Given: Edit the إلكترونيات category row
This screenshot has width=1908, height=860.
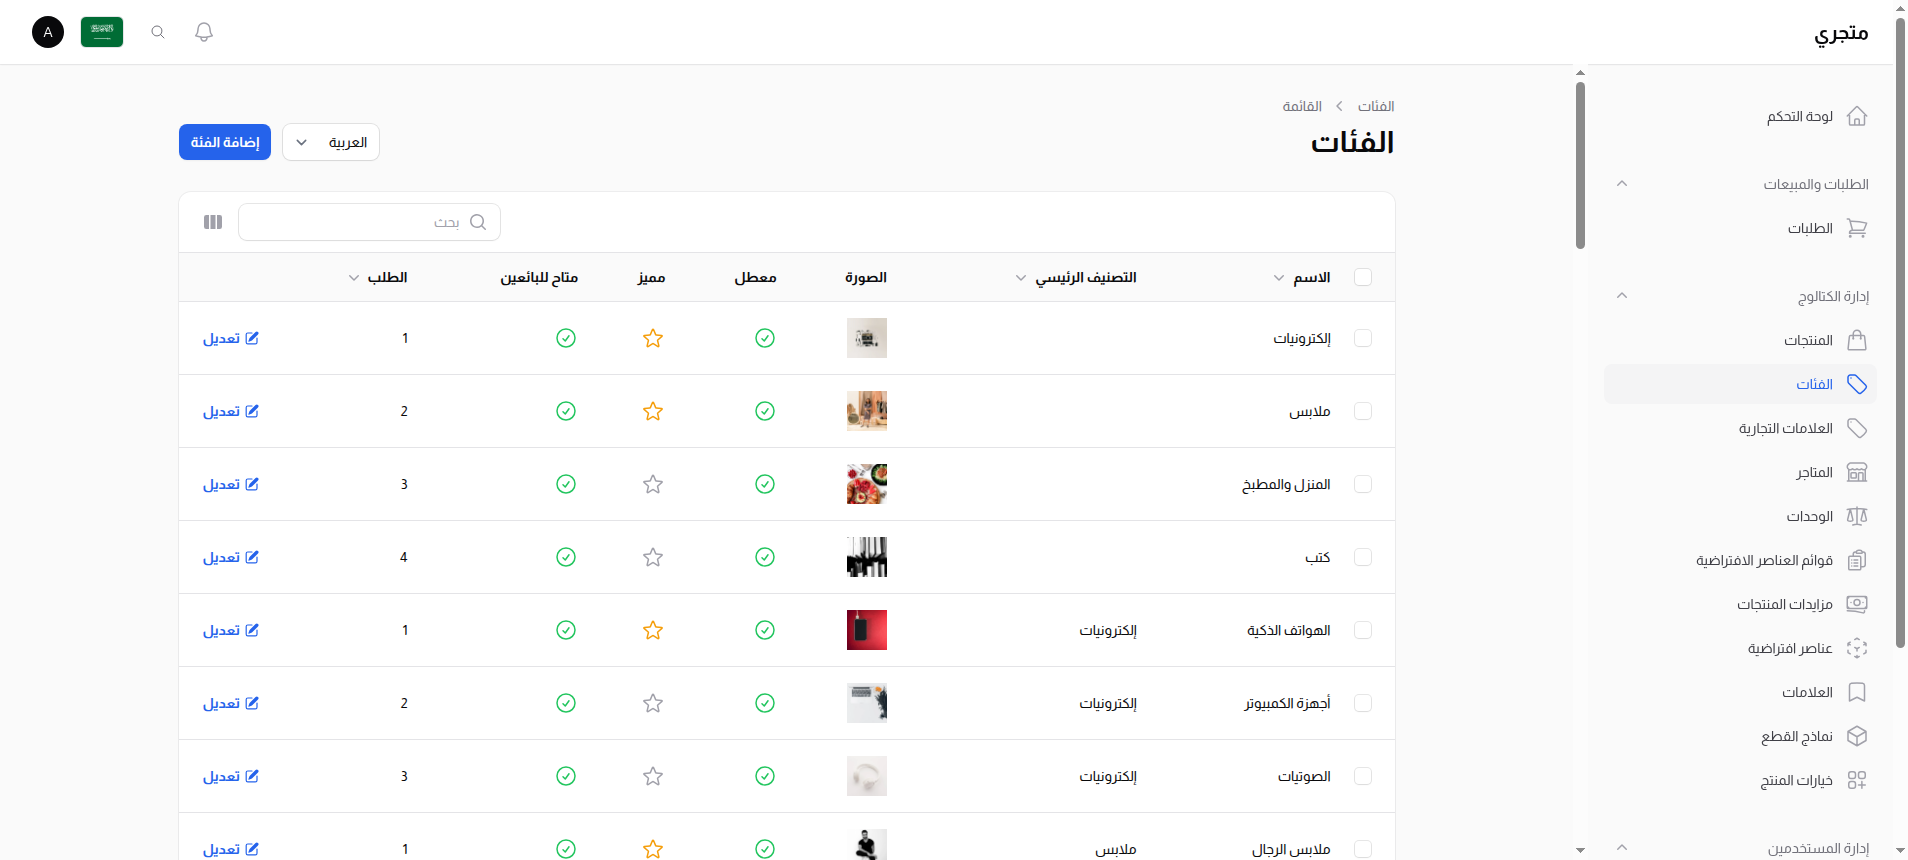Looking at the screenshot, I should point(231,338).
